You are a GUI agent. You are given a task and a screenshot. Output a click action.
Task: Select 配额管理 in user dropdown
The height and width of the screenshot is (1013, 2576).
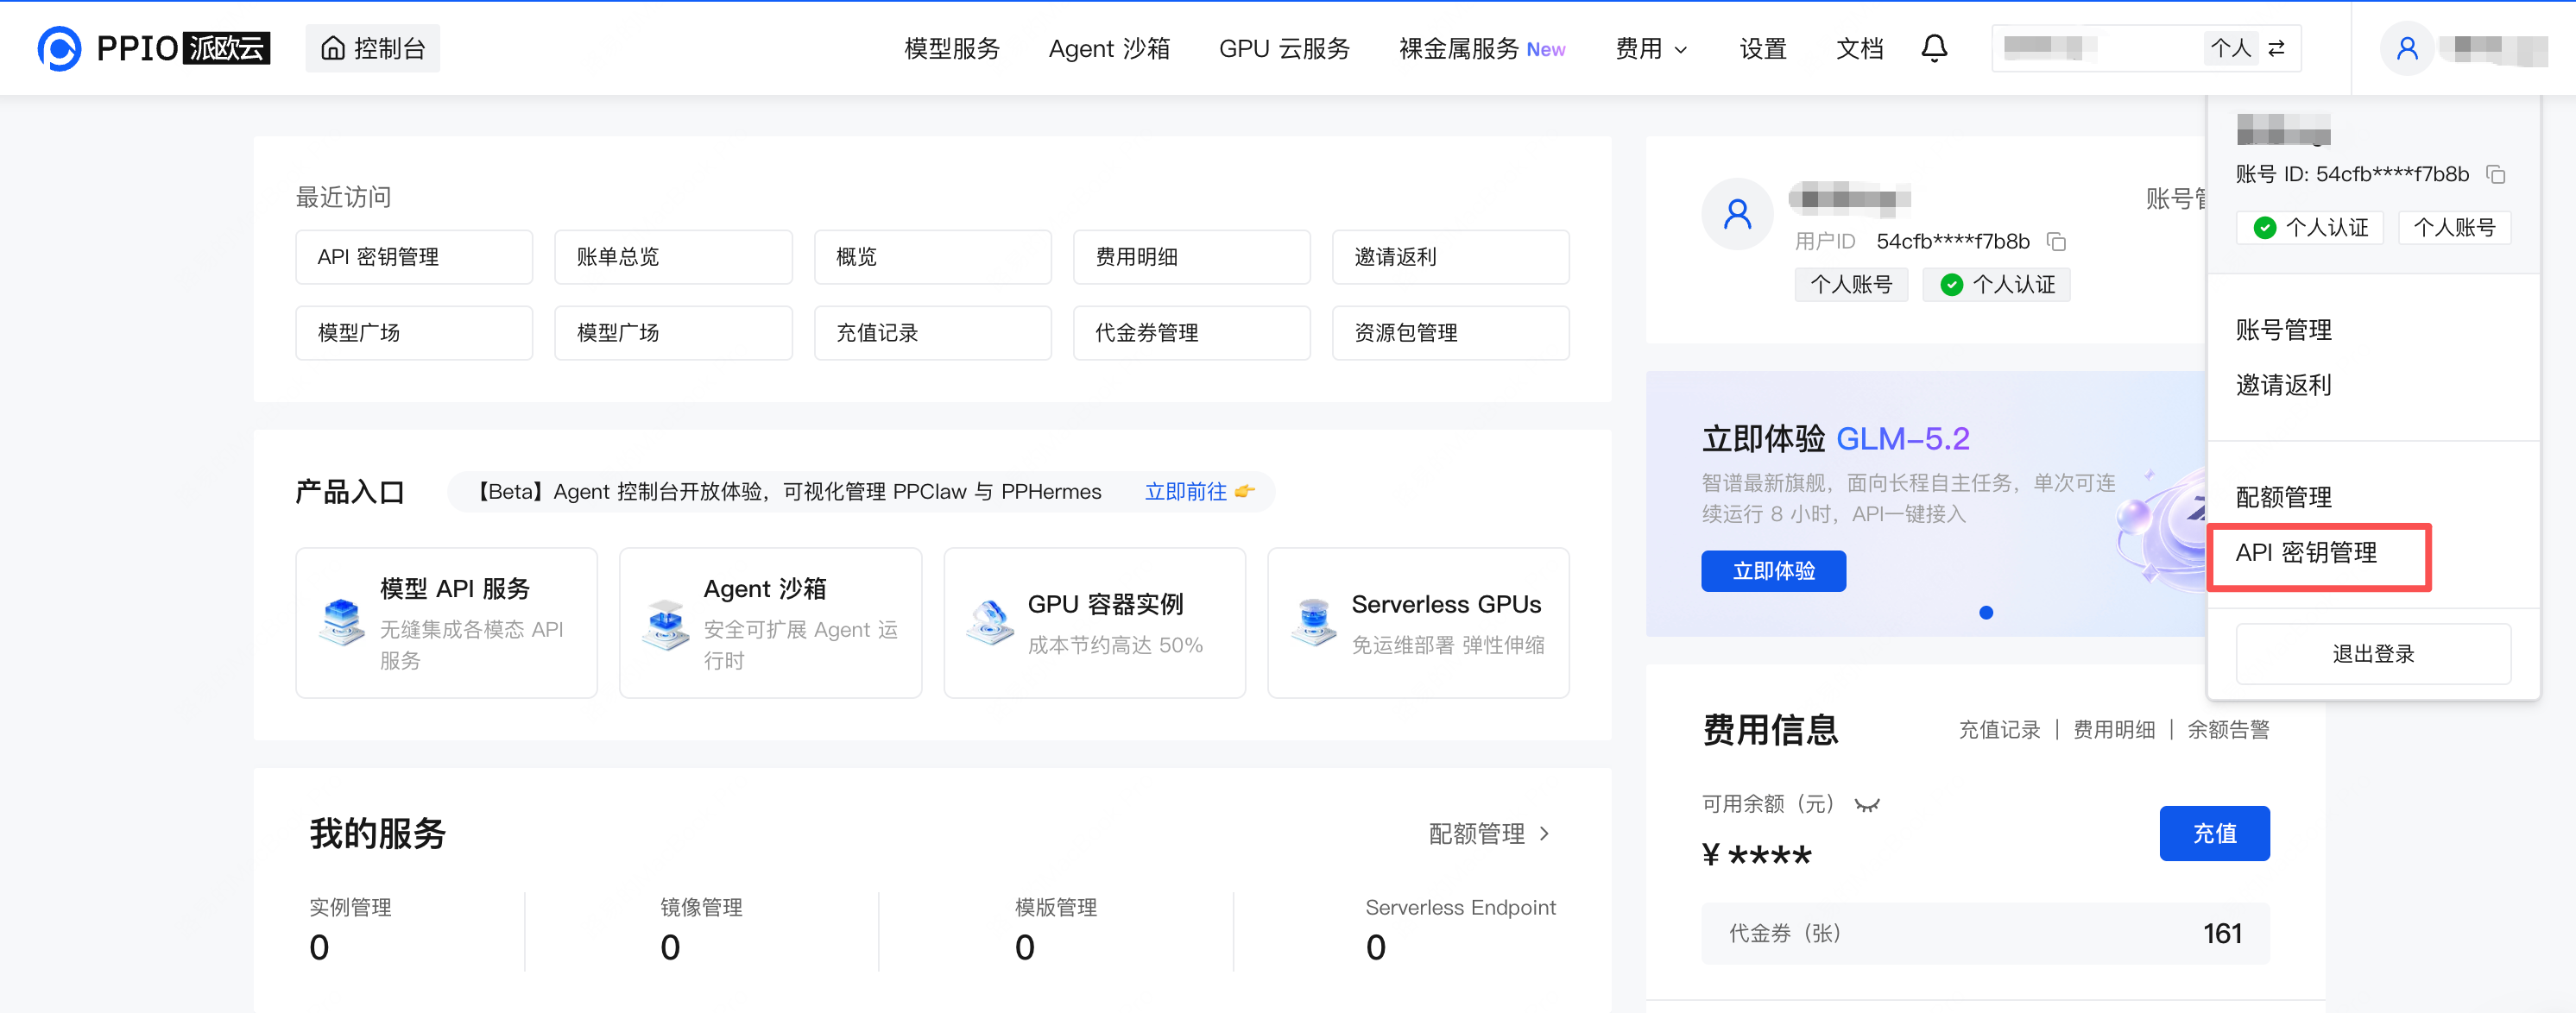2284,497
